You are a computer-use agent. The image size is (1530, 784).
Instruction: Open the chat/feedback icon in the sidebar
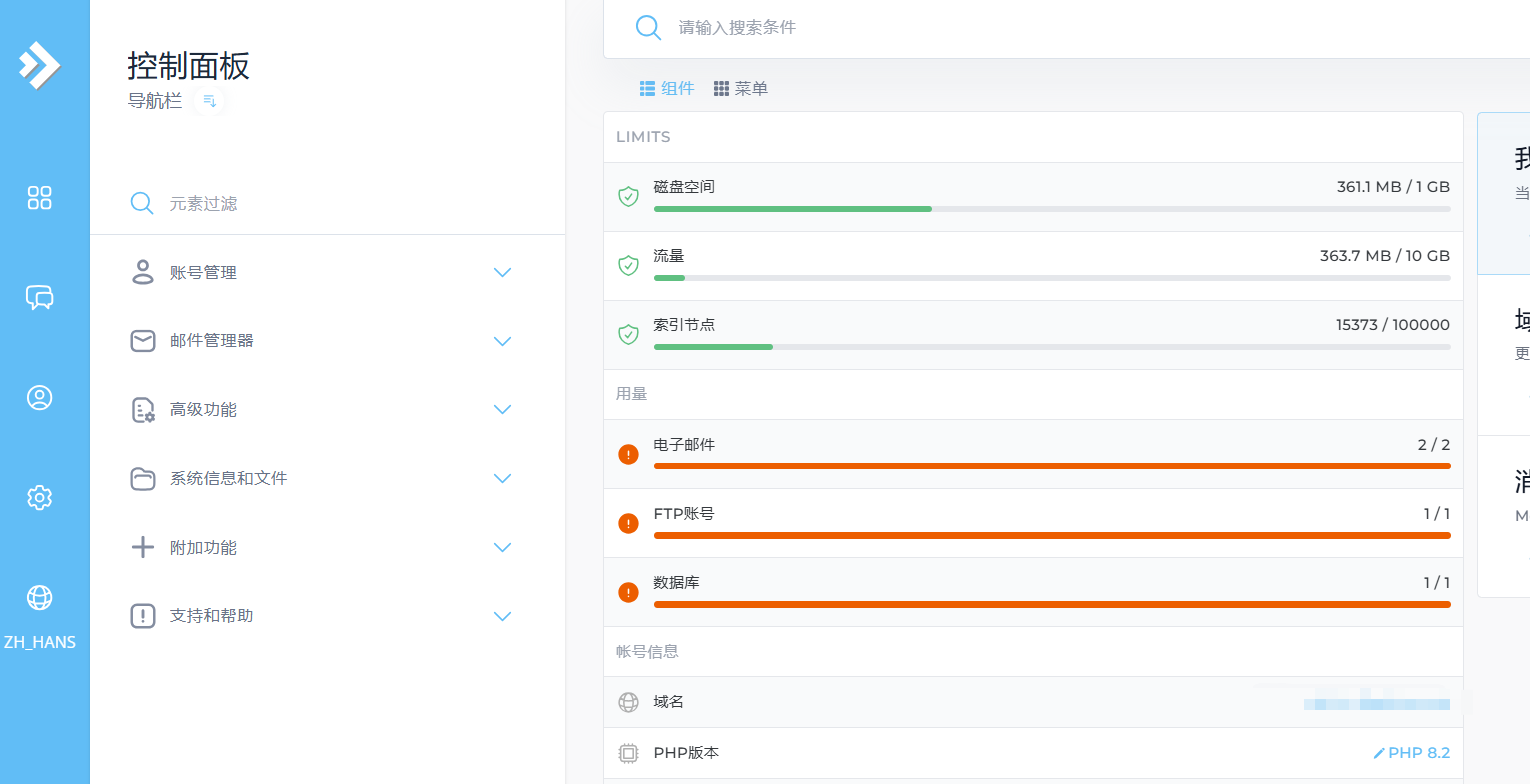(x=40, y=297)
